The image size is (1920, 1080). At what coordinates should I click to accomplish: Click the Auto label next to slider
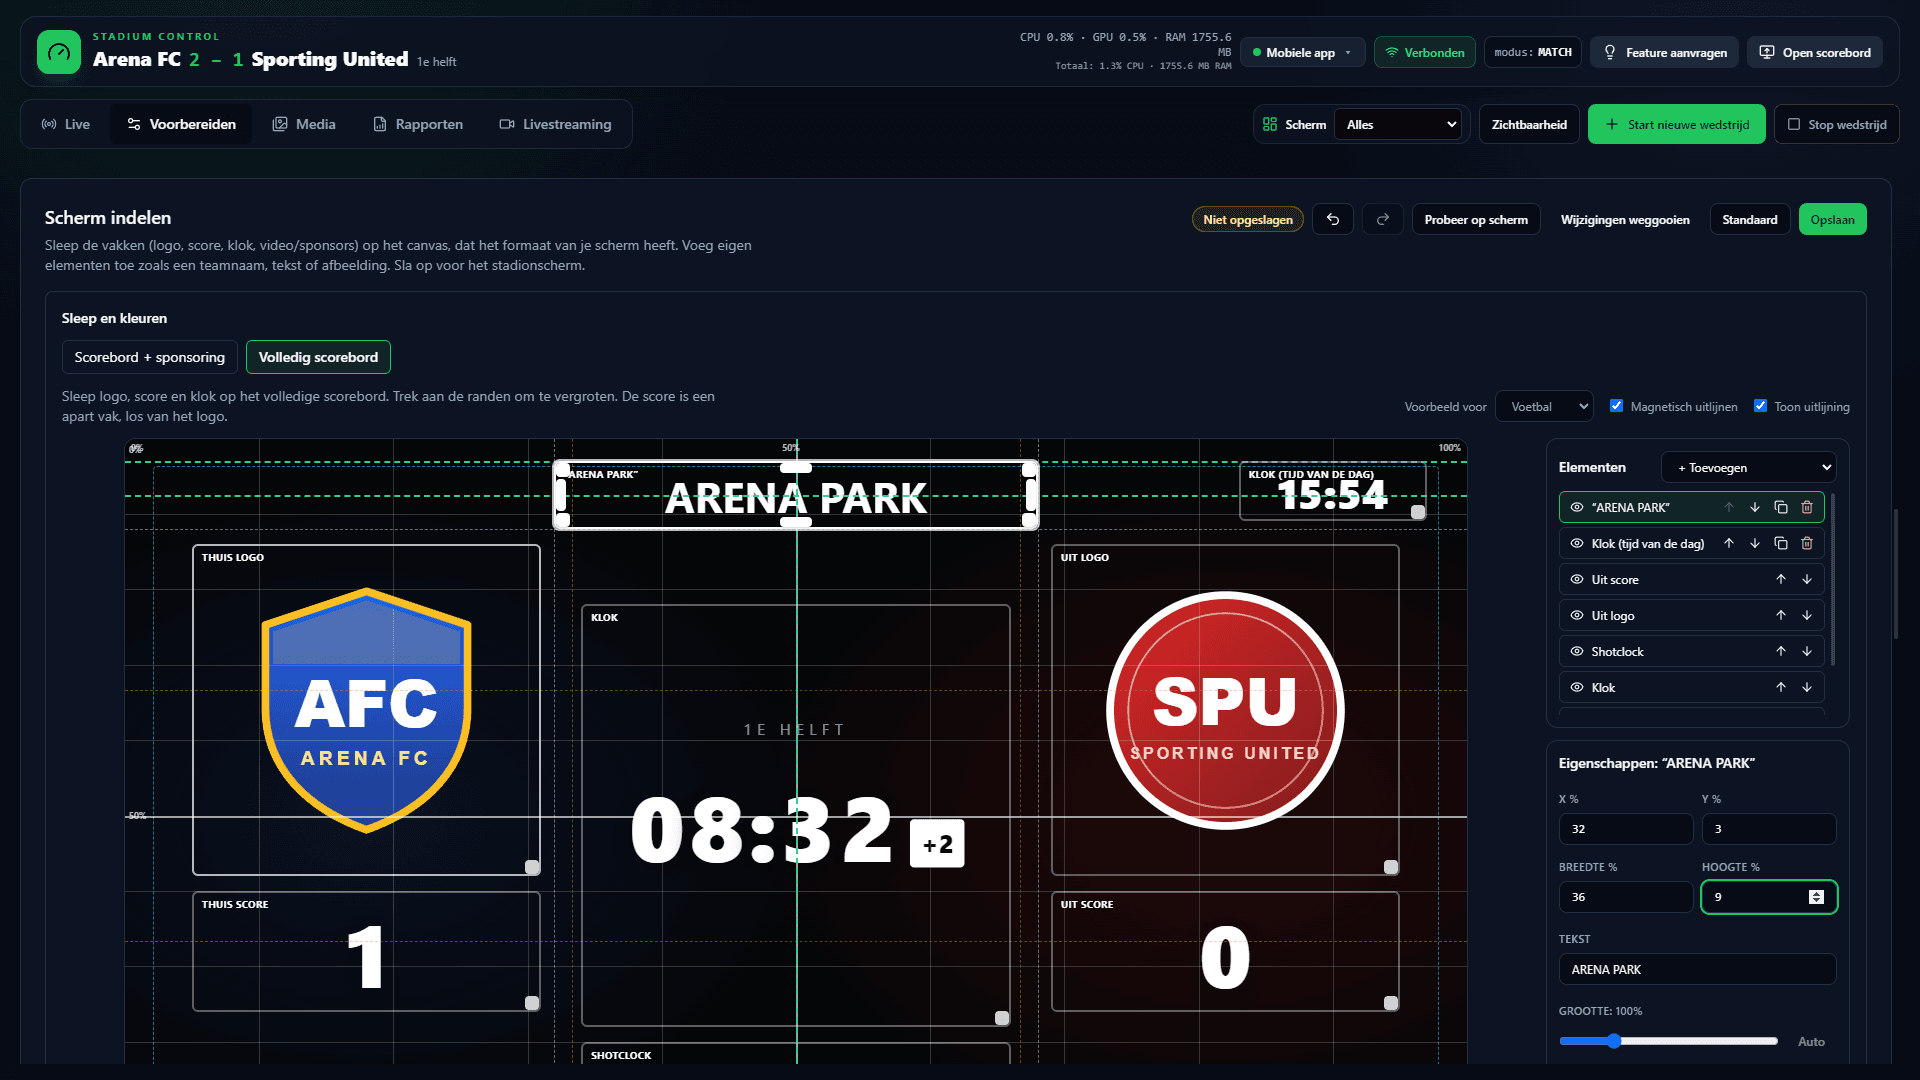click(x=1811, y=1041)
